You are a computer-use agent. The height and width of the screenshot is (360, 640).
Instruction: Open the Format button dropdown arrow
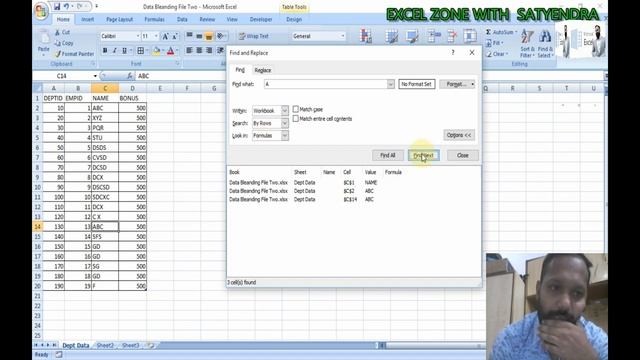pyautogui.click(x=472, y=84)
